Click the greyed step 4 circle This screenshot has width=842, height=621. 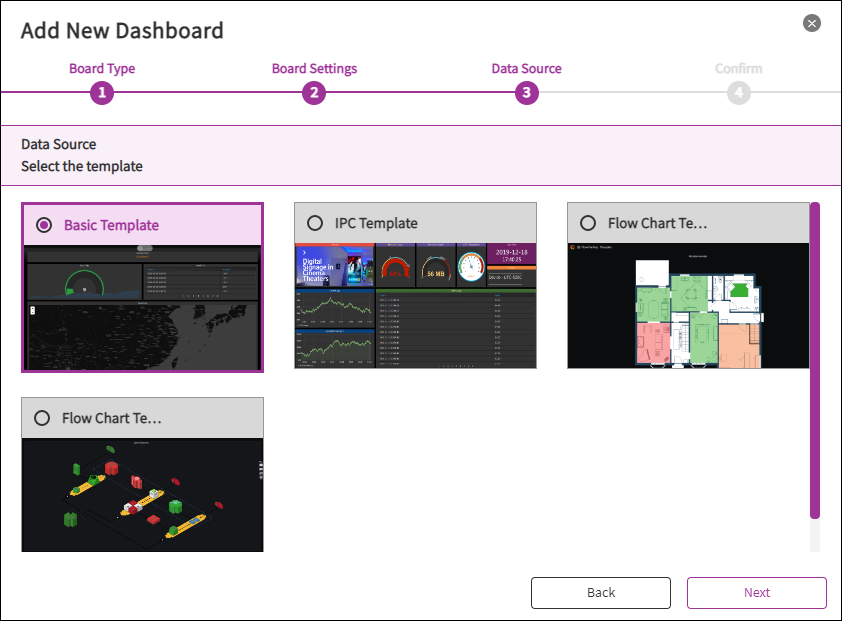tap(738, 93)
